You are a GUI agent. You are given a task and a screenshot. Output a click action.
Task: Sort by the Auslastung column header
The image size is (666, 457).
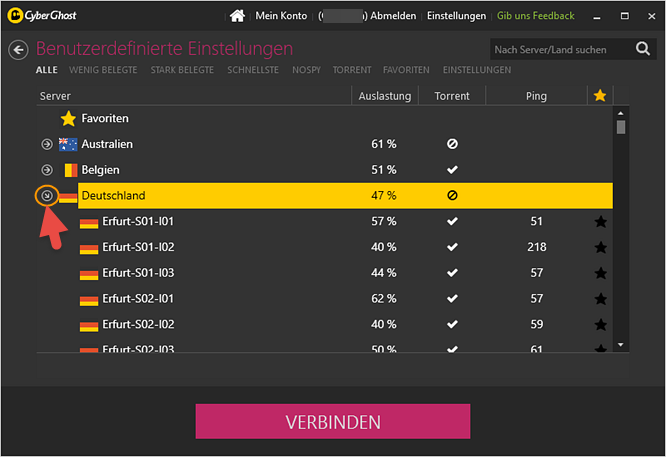(x=385, y=96)
